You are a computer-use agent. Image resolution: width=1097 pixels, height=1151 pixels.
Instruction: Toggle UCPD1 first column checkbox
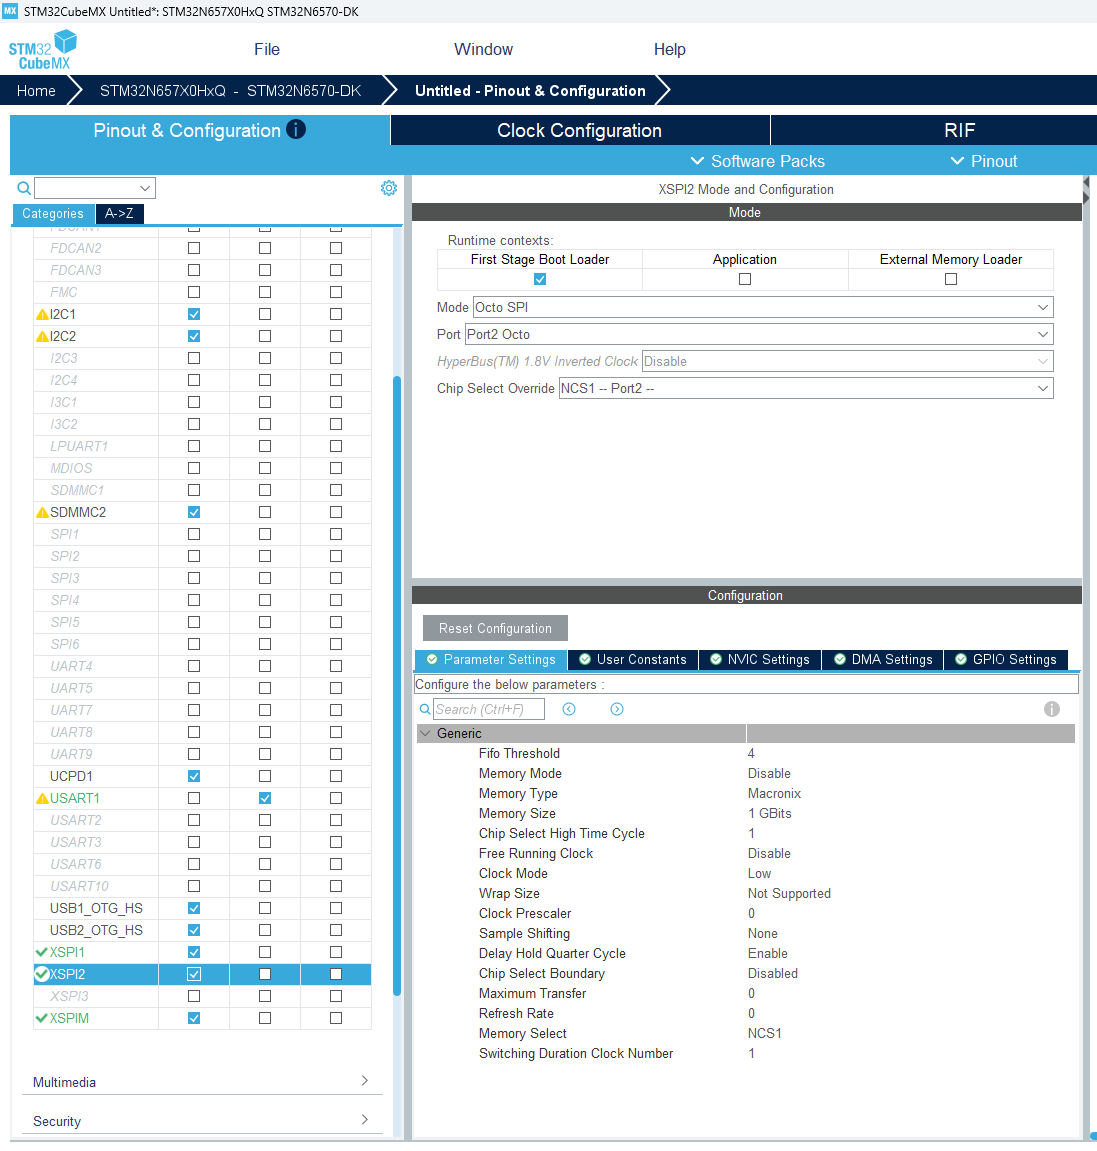tap(194, 776)
